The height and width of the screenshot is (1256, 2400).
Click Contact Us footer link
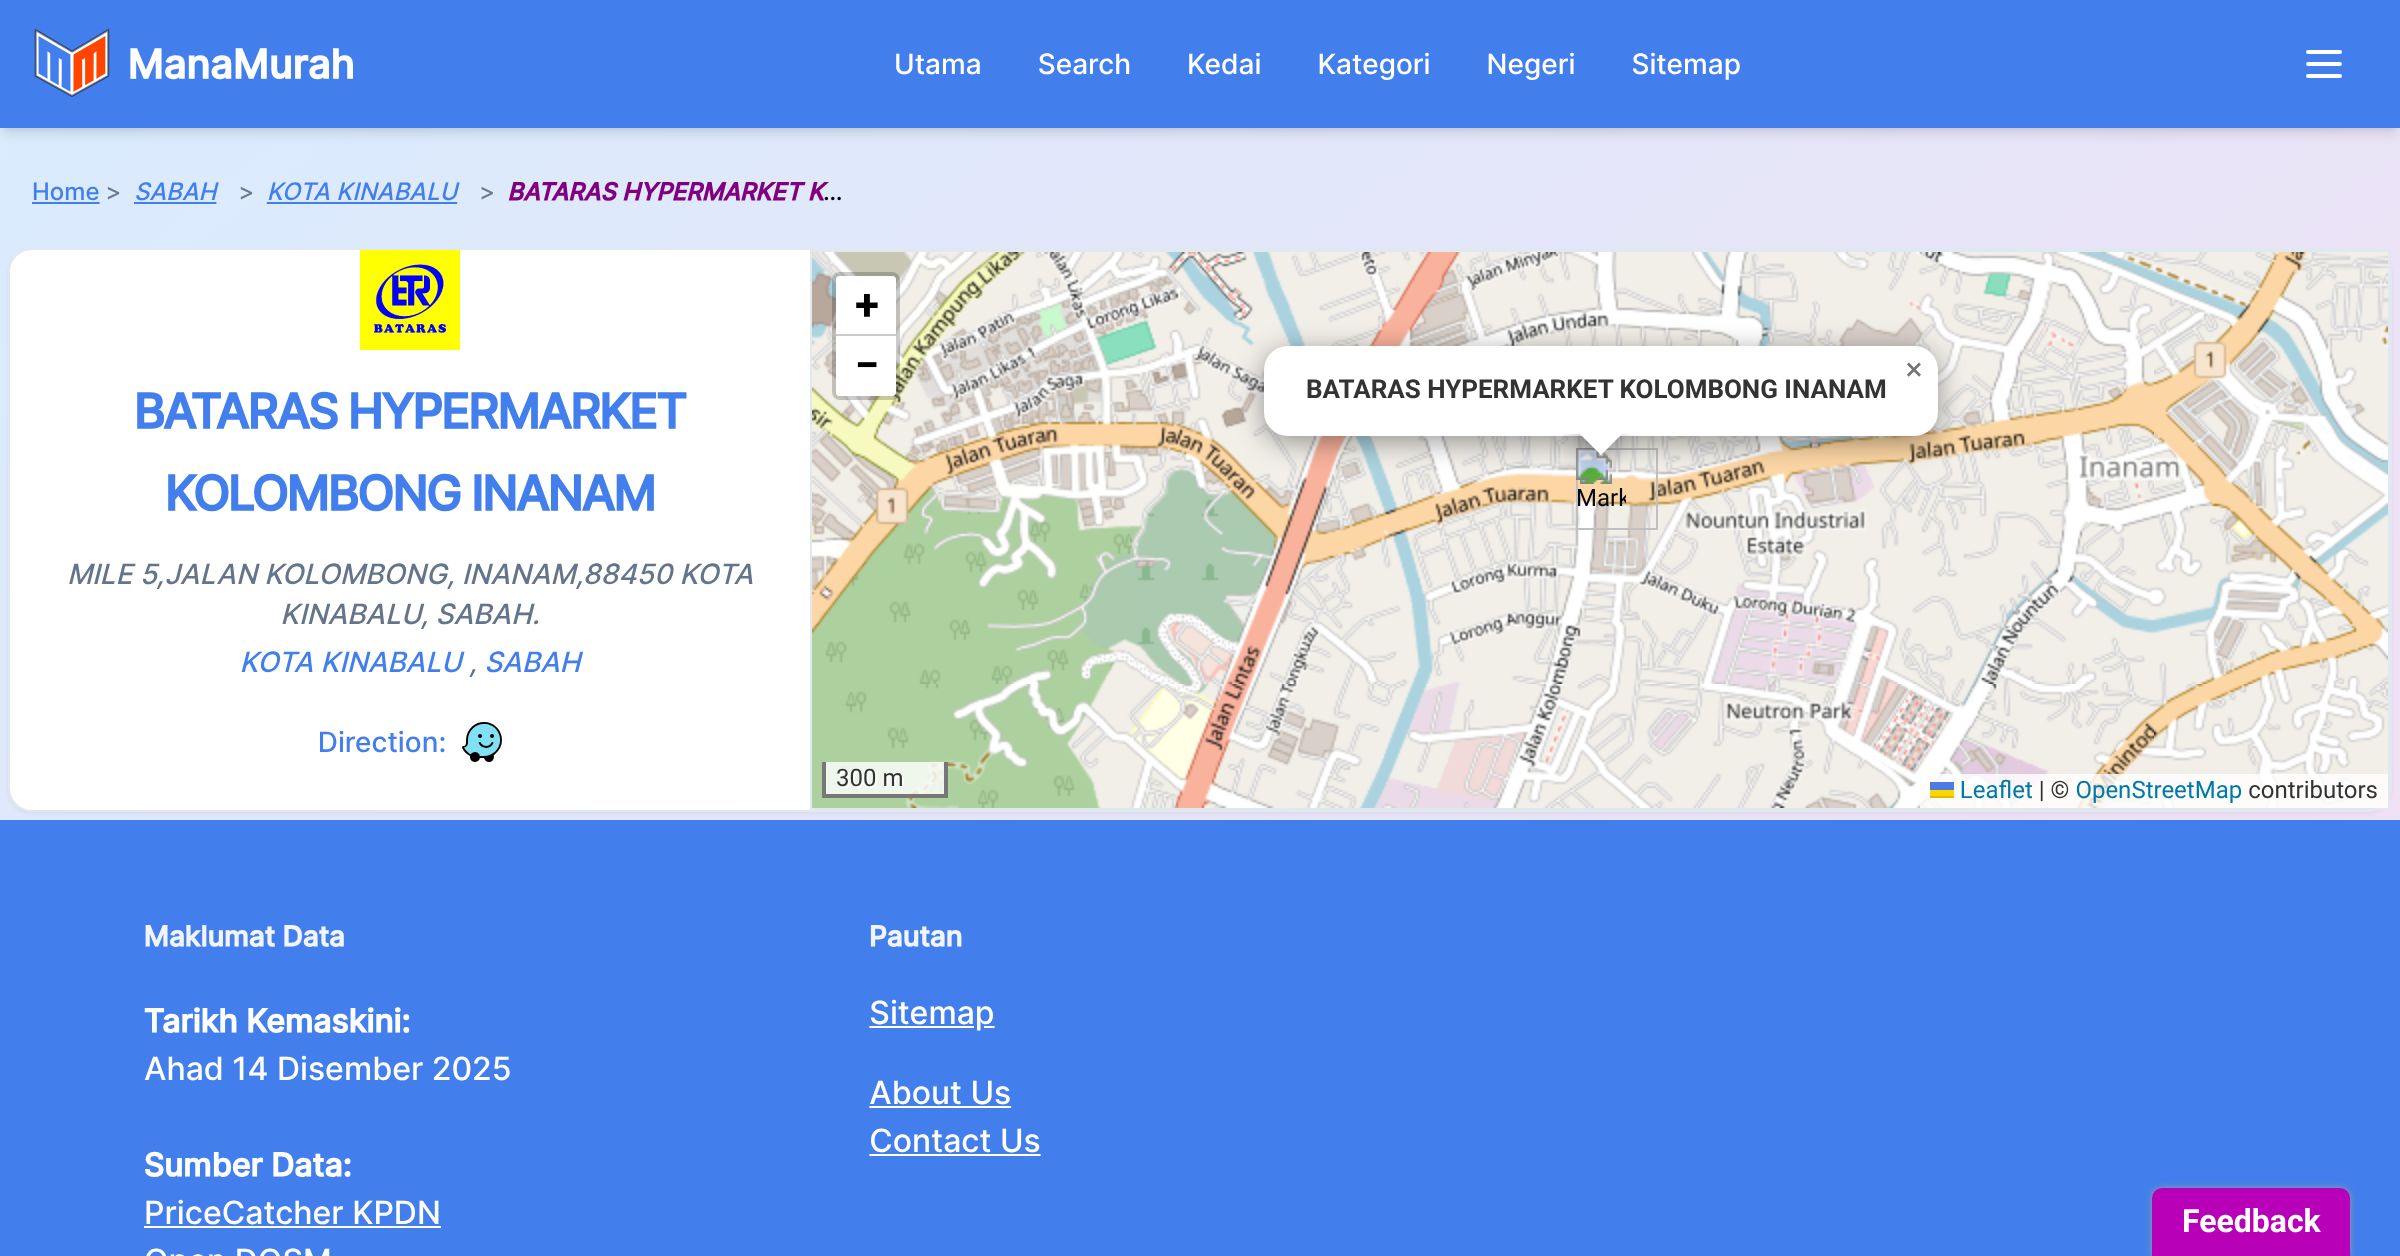954,1140
